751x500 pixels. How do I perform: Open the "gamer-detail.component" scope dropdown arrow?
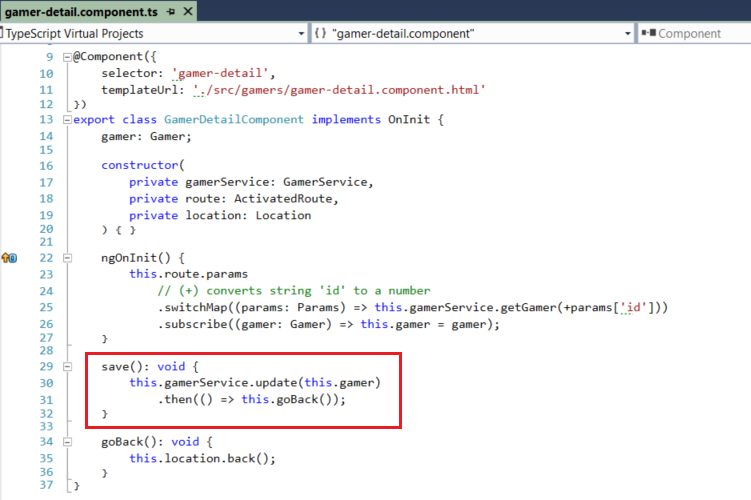[x=625, y=33]
